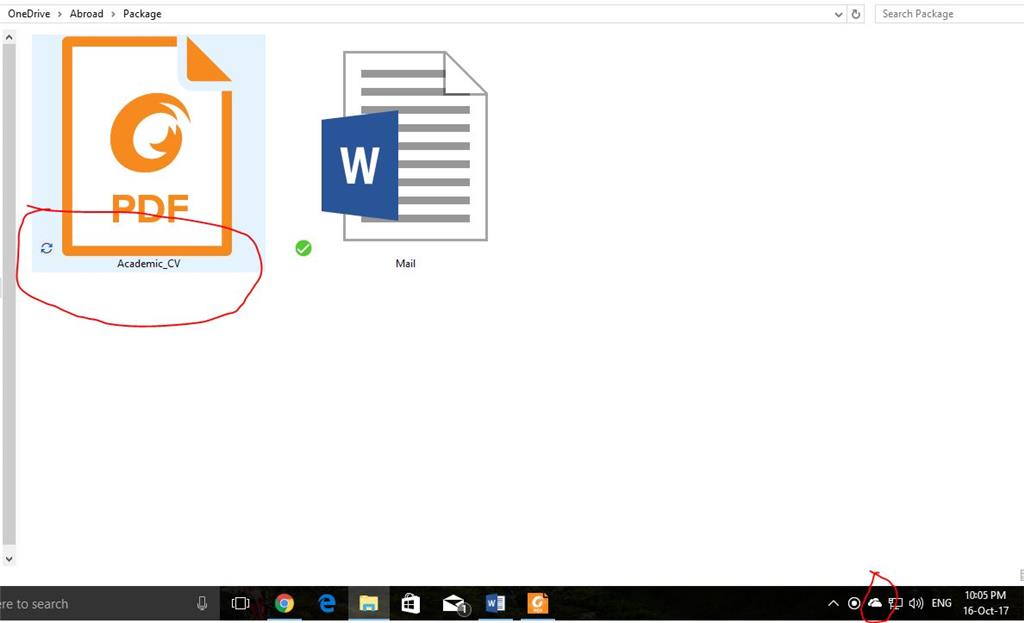Open the address bar history dropdown
Screen dimensions: 1024x623
[x=839, y=14]
